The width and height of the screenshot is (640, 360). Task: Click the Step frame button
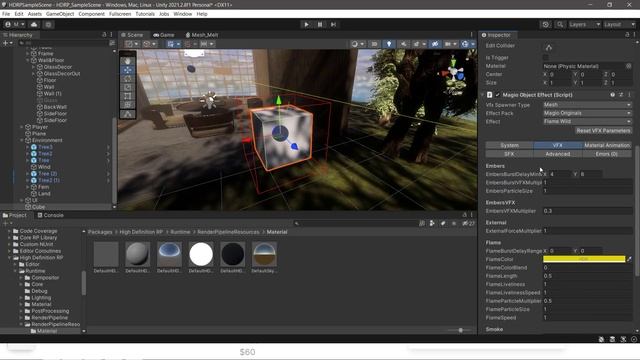click(x=333, y=24)
